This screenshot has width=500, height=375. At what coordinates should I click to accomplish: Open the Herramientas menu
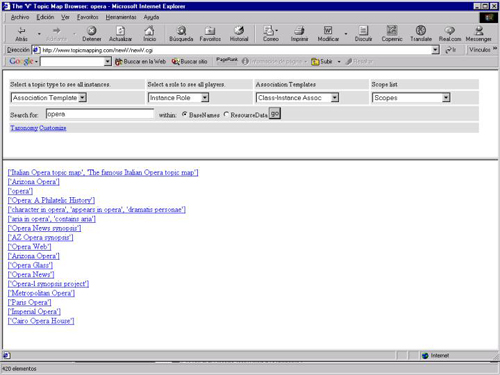click(121, 17)
